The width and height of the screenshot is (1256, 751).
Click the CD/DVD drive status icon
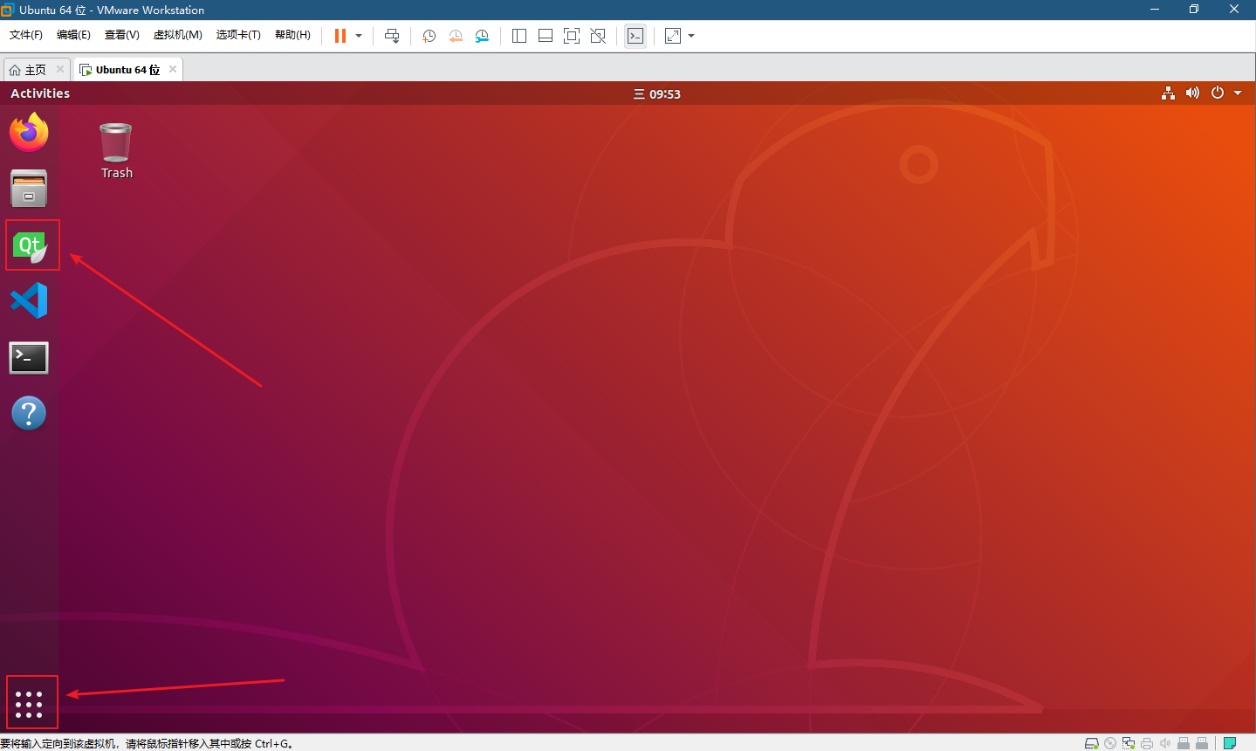(1110, 743)
